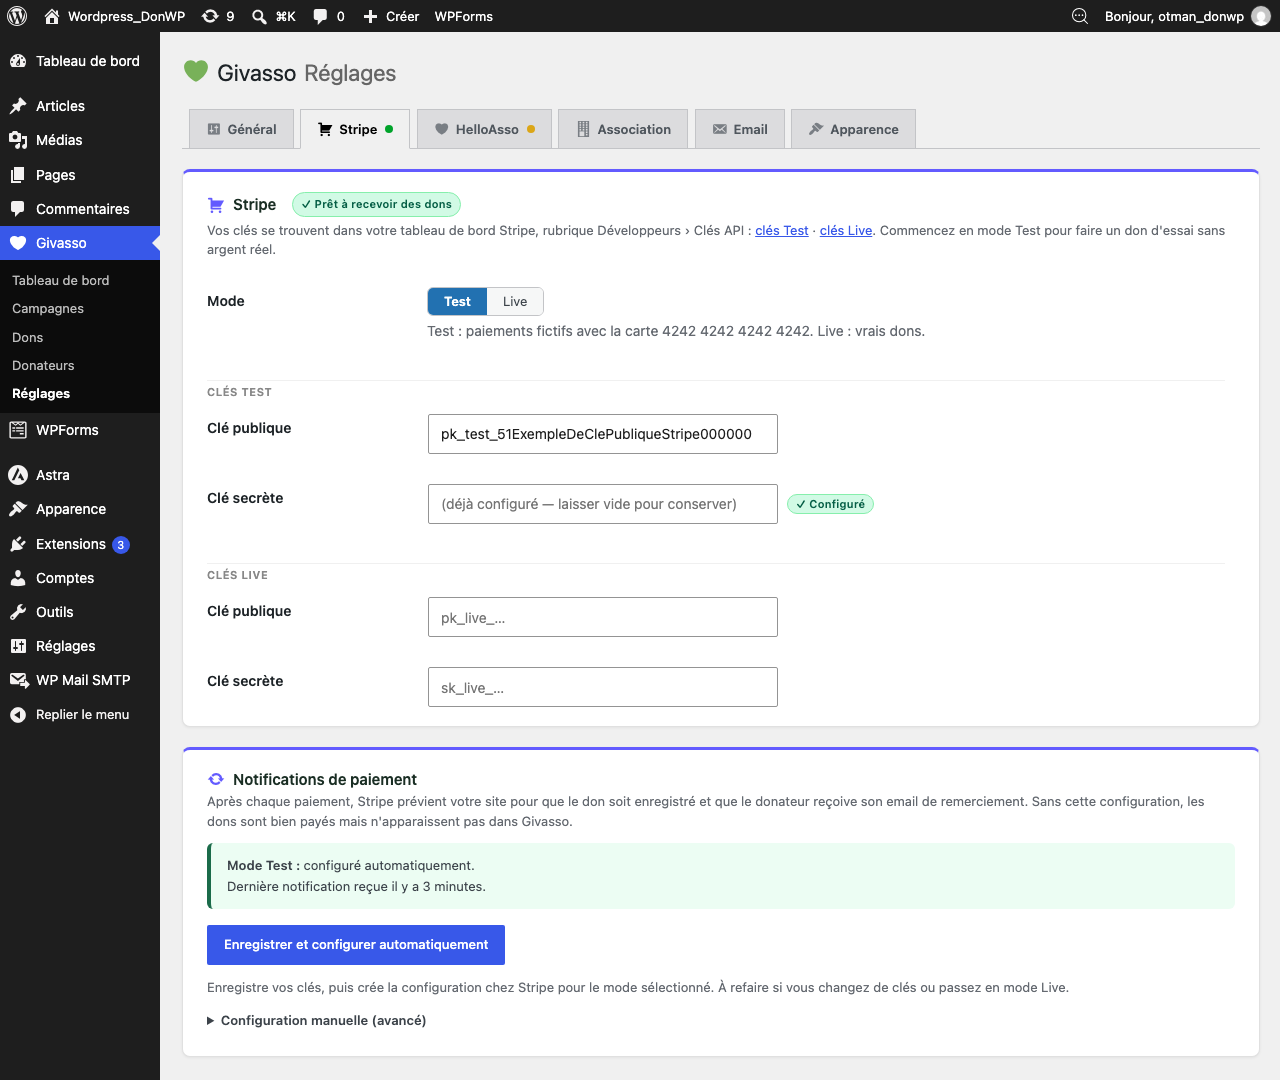1280x1080 pixels.
Task: Expand Configuration manuelle (avancé) section
Action: tap(316, 1020)
